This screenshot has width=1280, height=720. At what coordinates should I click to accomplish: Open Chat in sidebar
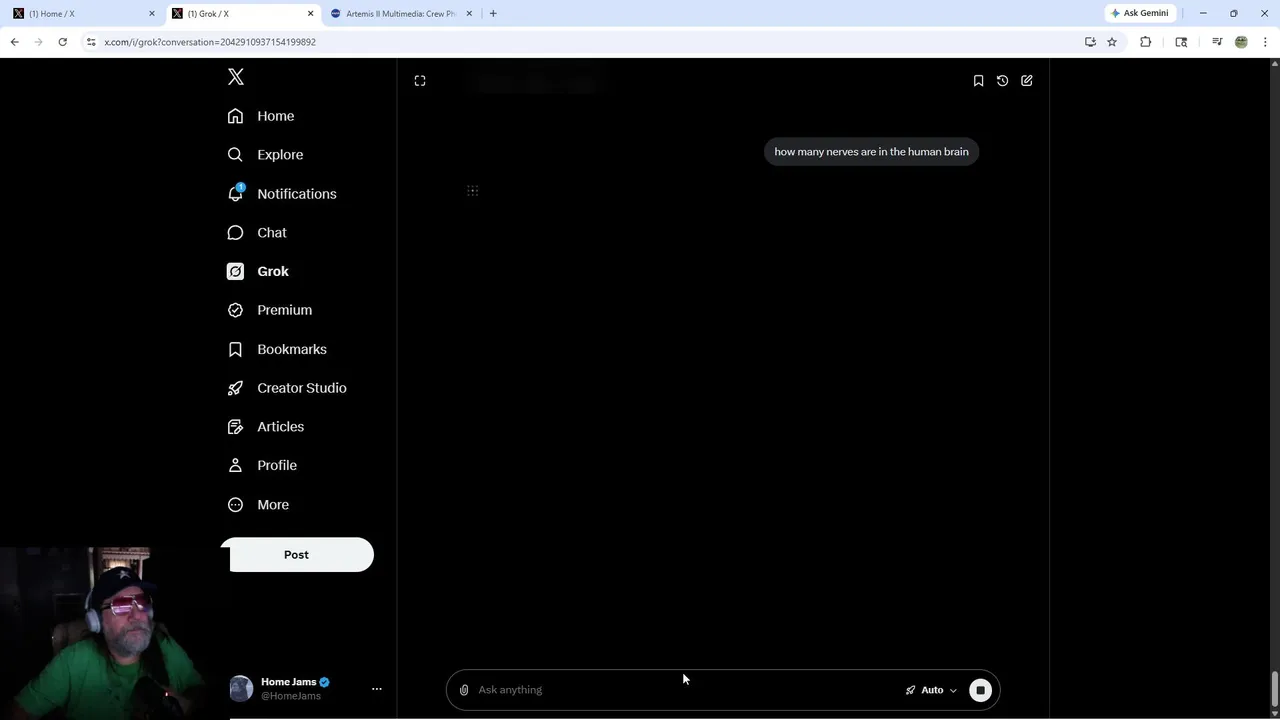click(x=257, y=233)
